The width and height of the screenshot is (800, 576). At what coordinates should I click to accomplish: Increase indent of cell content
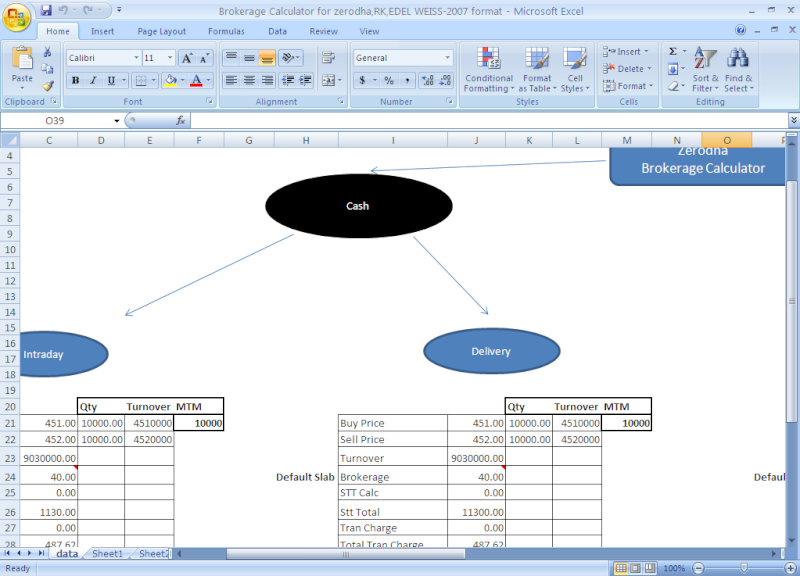[306, 80]
